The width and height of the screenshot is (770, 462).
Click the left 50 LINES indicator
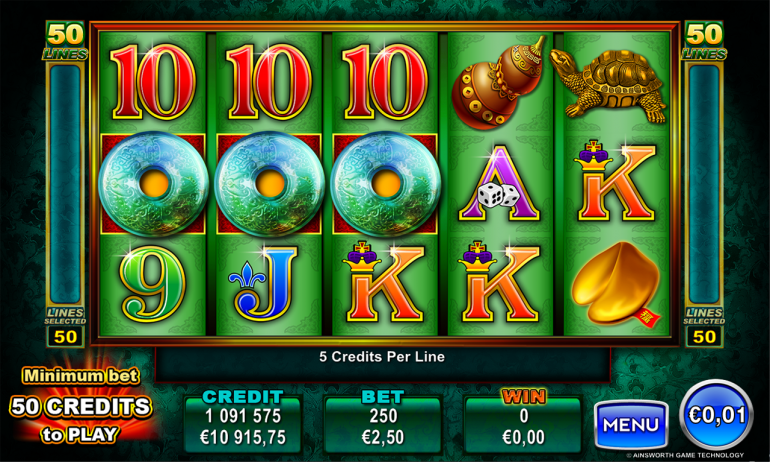(x=65, y=41)
